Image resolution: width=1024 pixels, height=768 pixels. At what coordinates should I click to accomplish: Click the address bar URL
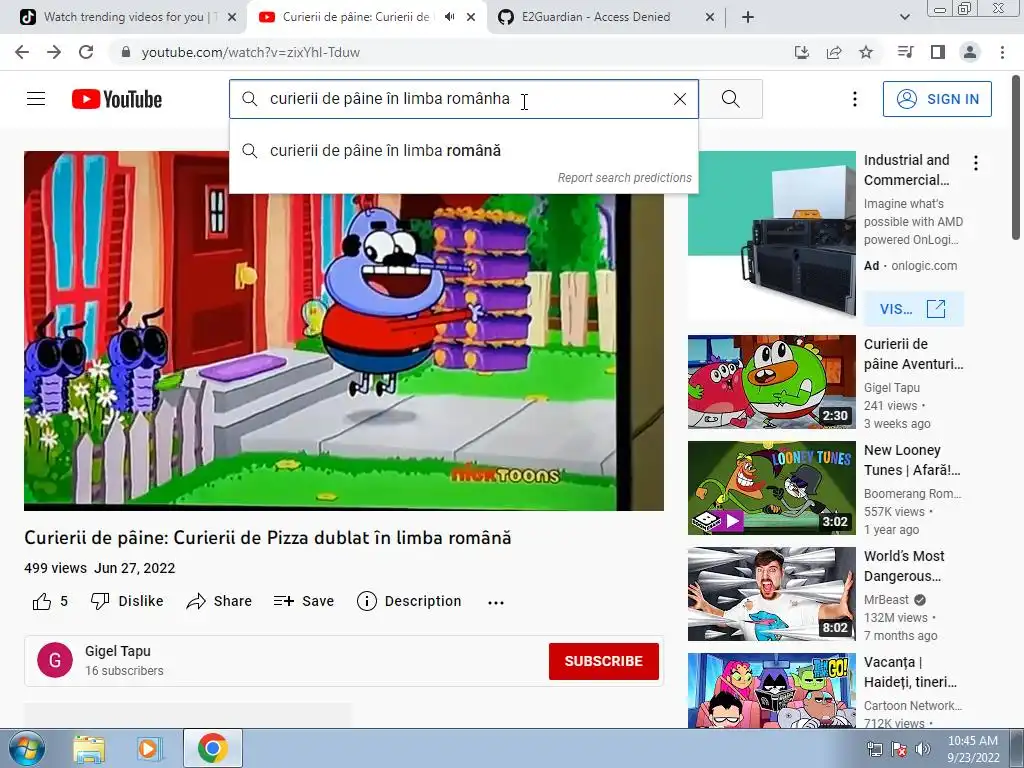point(251,52)
